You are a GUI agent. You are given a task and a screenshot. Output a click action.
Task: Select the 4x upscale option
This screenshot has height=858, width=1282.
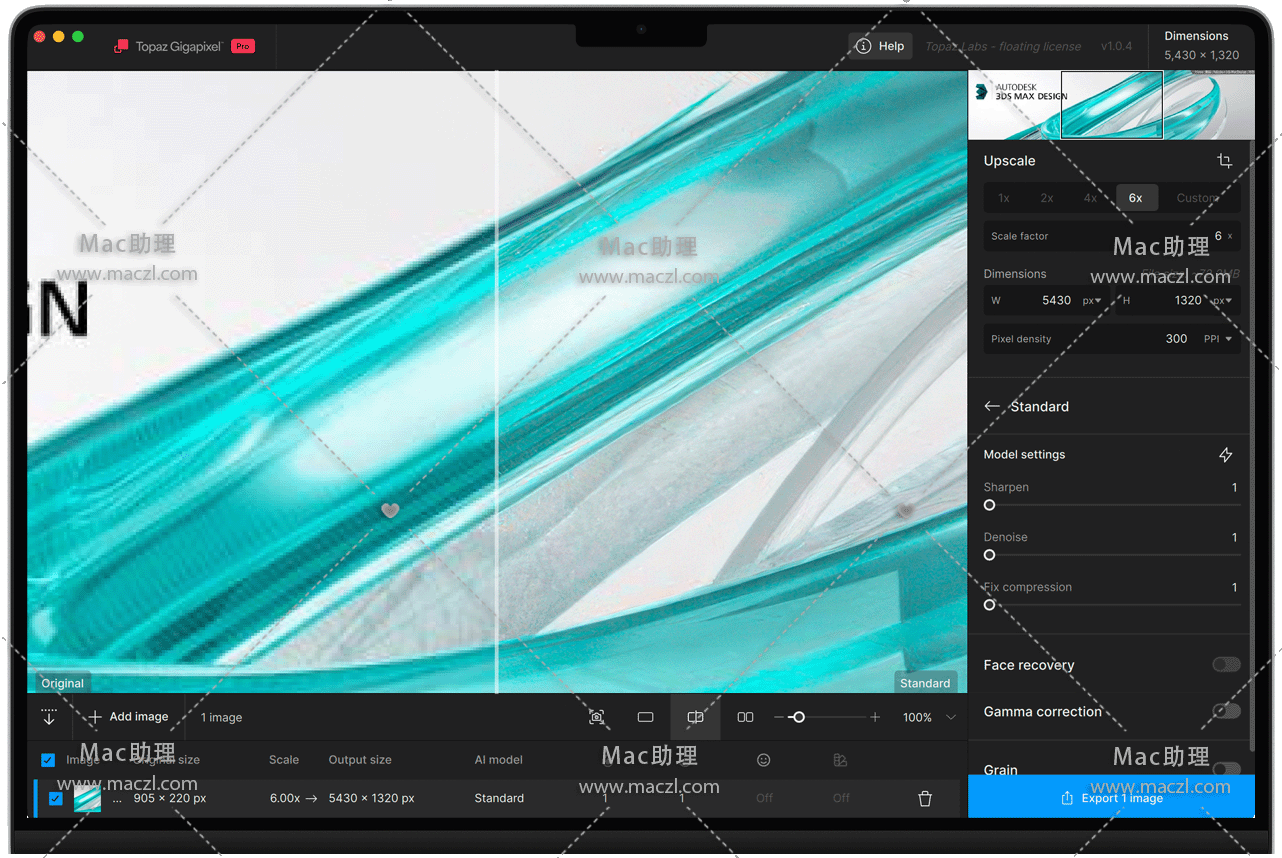click(x=1090, y=198)
